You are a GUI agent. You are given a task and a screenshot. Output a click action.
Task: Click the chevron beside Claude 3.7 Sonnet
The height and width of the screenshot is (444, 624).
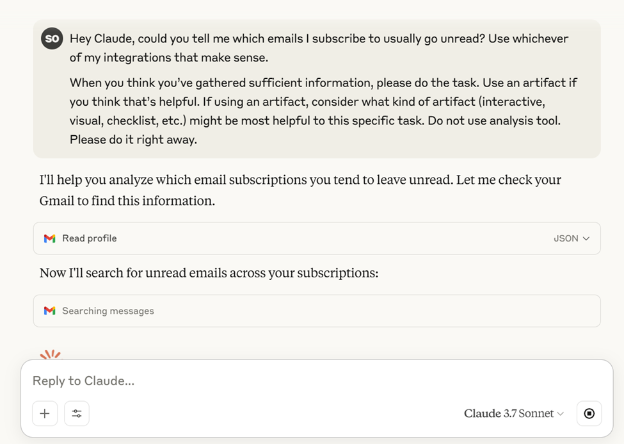tap(560, 413)
